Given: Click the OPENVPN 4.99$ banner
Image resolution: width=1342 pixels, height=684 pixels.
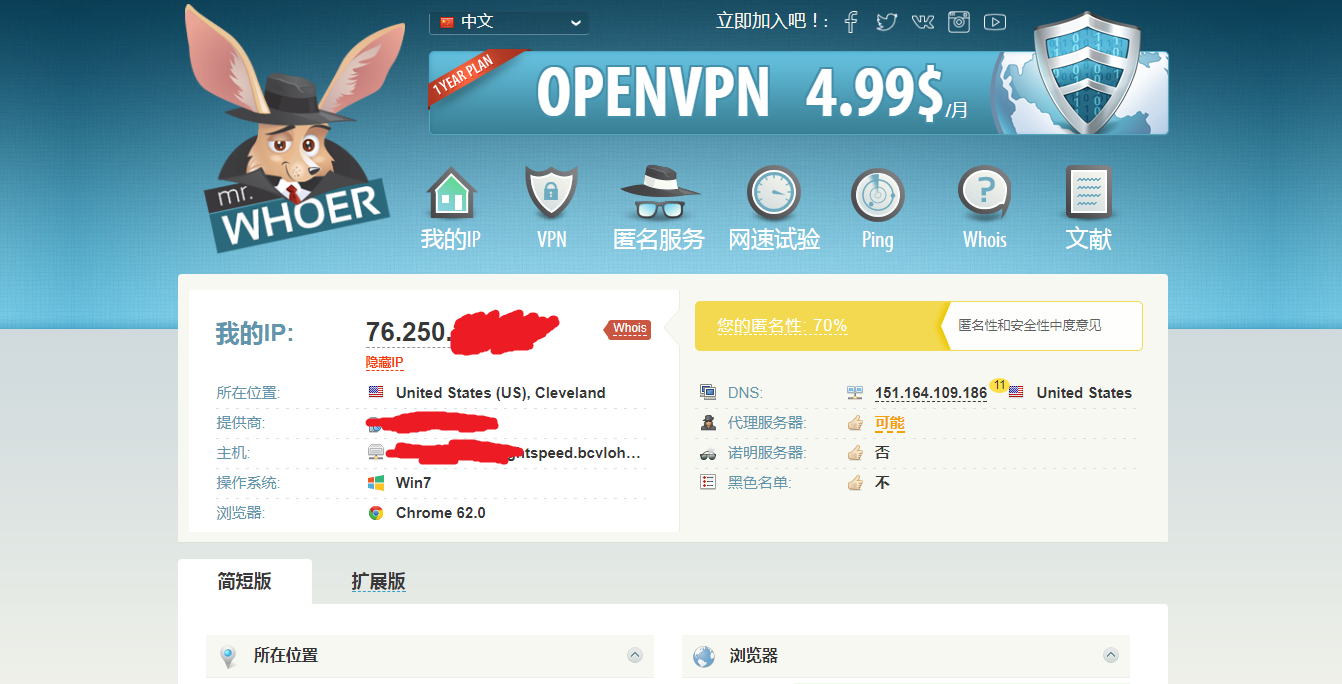Looking at the screenshot, I should tap(798, 92).
